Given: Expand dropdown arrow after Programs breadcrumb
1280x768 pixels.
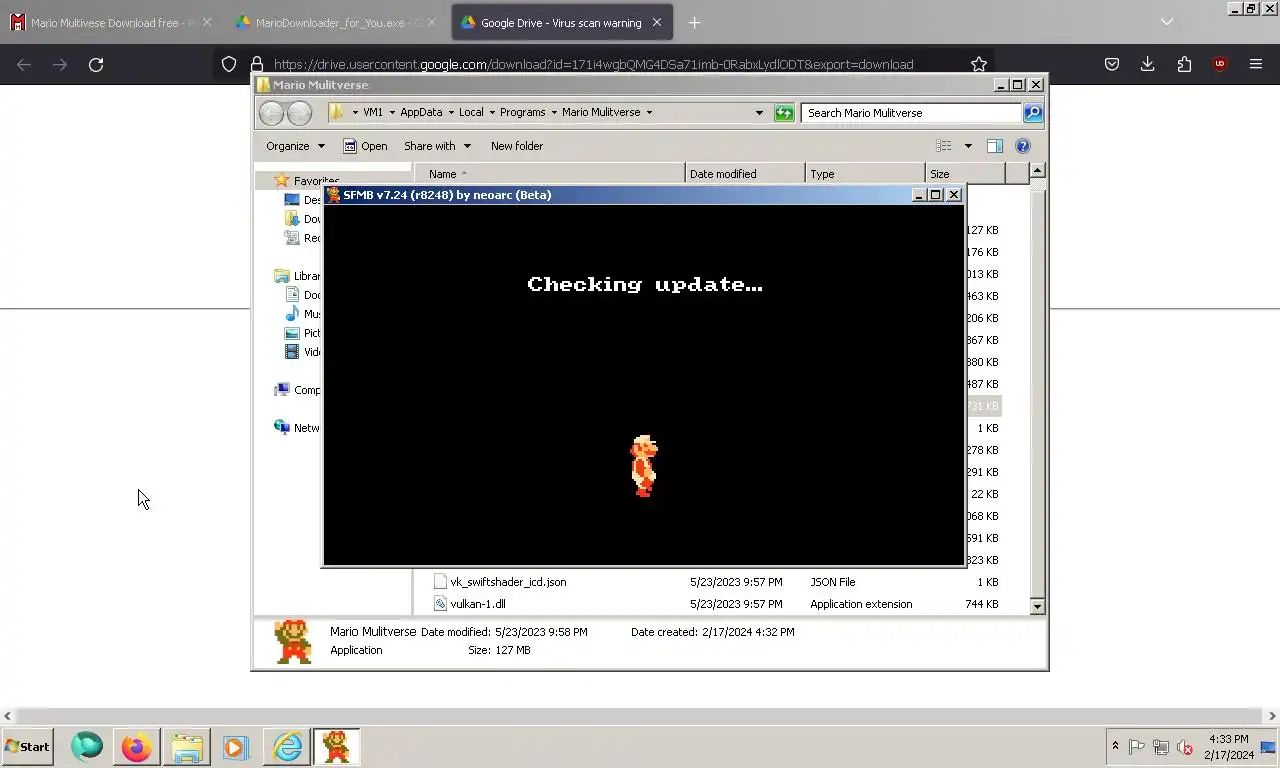Looking at the screenshot, I should click(x=554, y=112).
